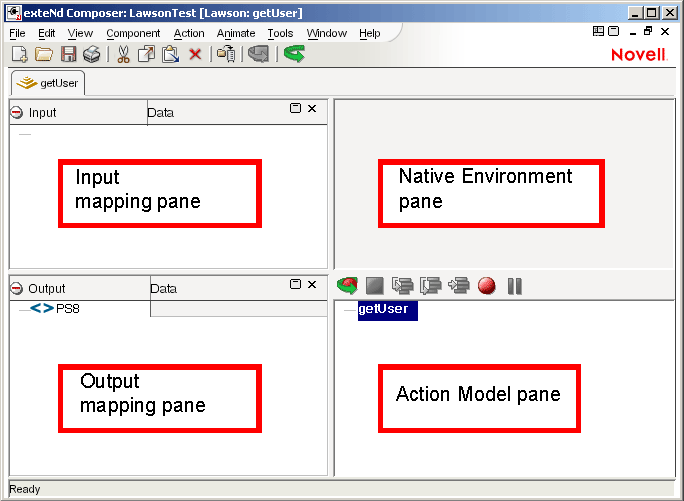Click the window layout icon right of book icon
This screenshot has width=684, height=501.
click(614, 31)
